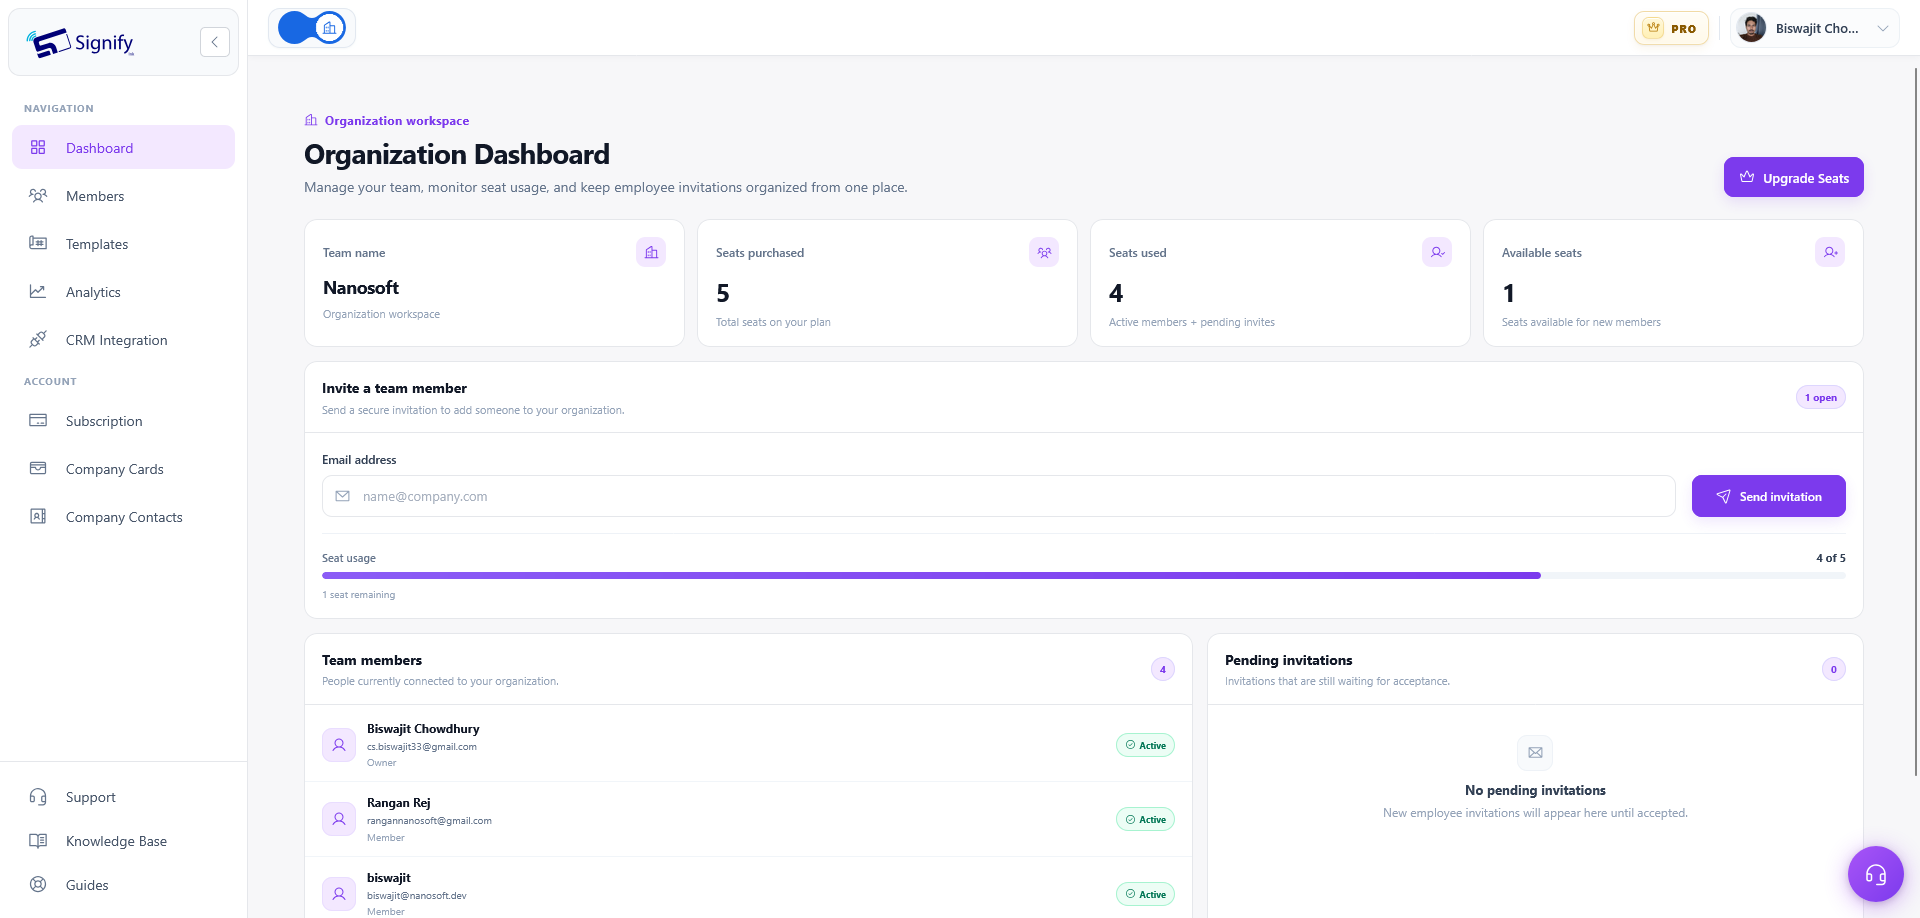The height and width of the screenshot is (918, 1920).
Task: Open the floating support headset chat button
Action: [x=1875, y=874]
